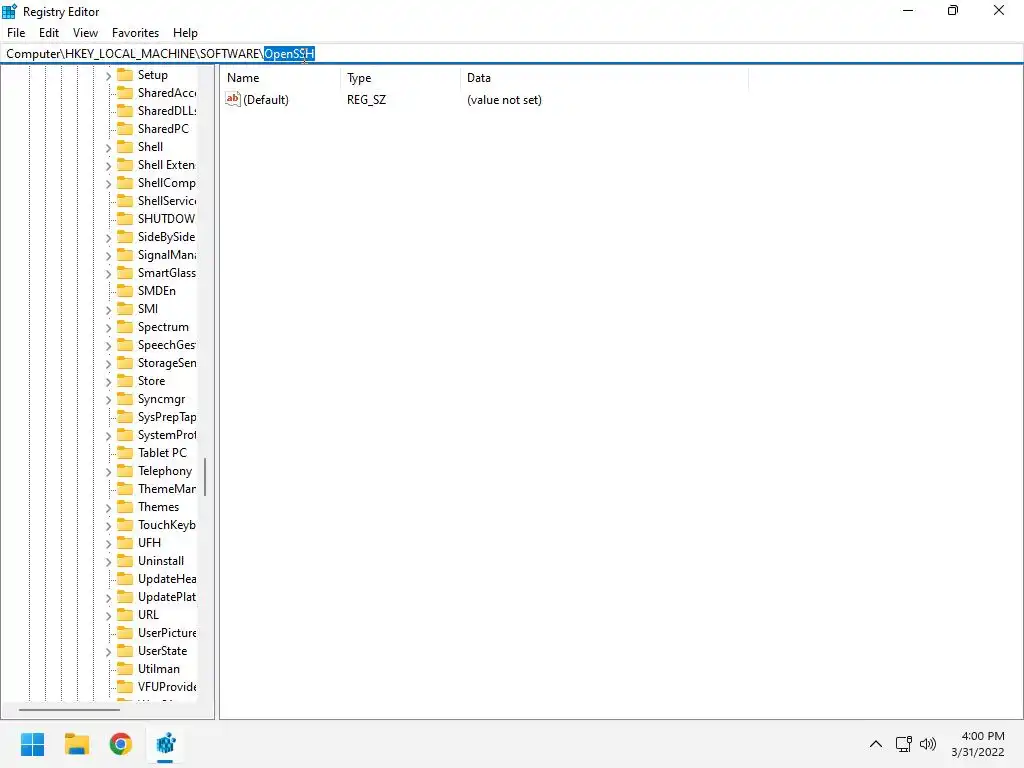The height and width of the screenshot is (768, 1024).
Task: Select the Setup folder icon
Action: pos(125,75)
